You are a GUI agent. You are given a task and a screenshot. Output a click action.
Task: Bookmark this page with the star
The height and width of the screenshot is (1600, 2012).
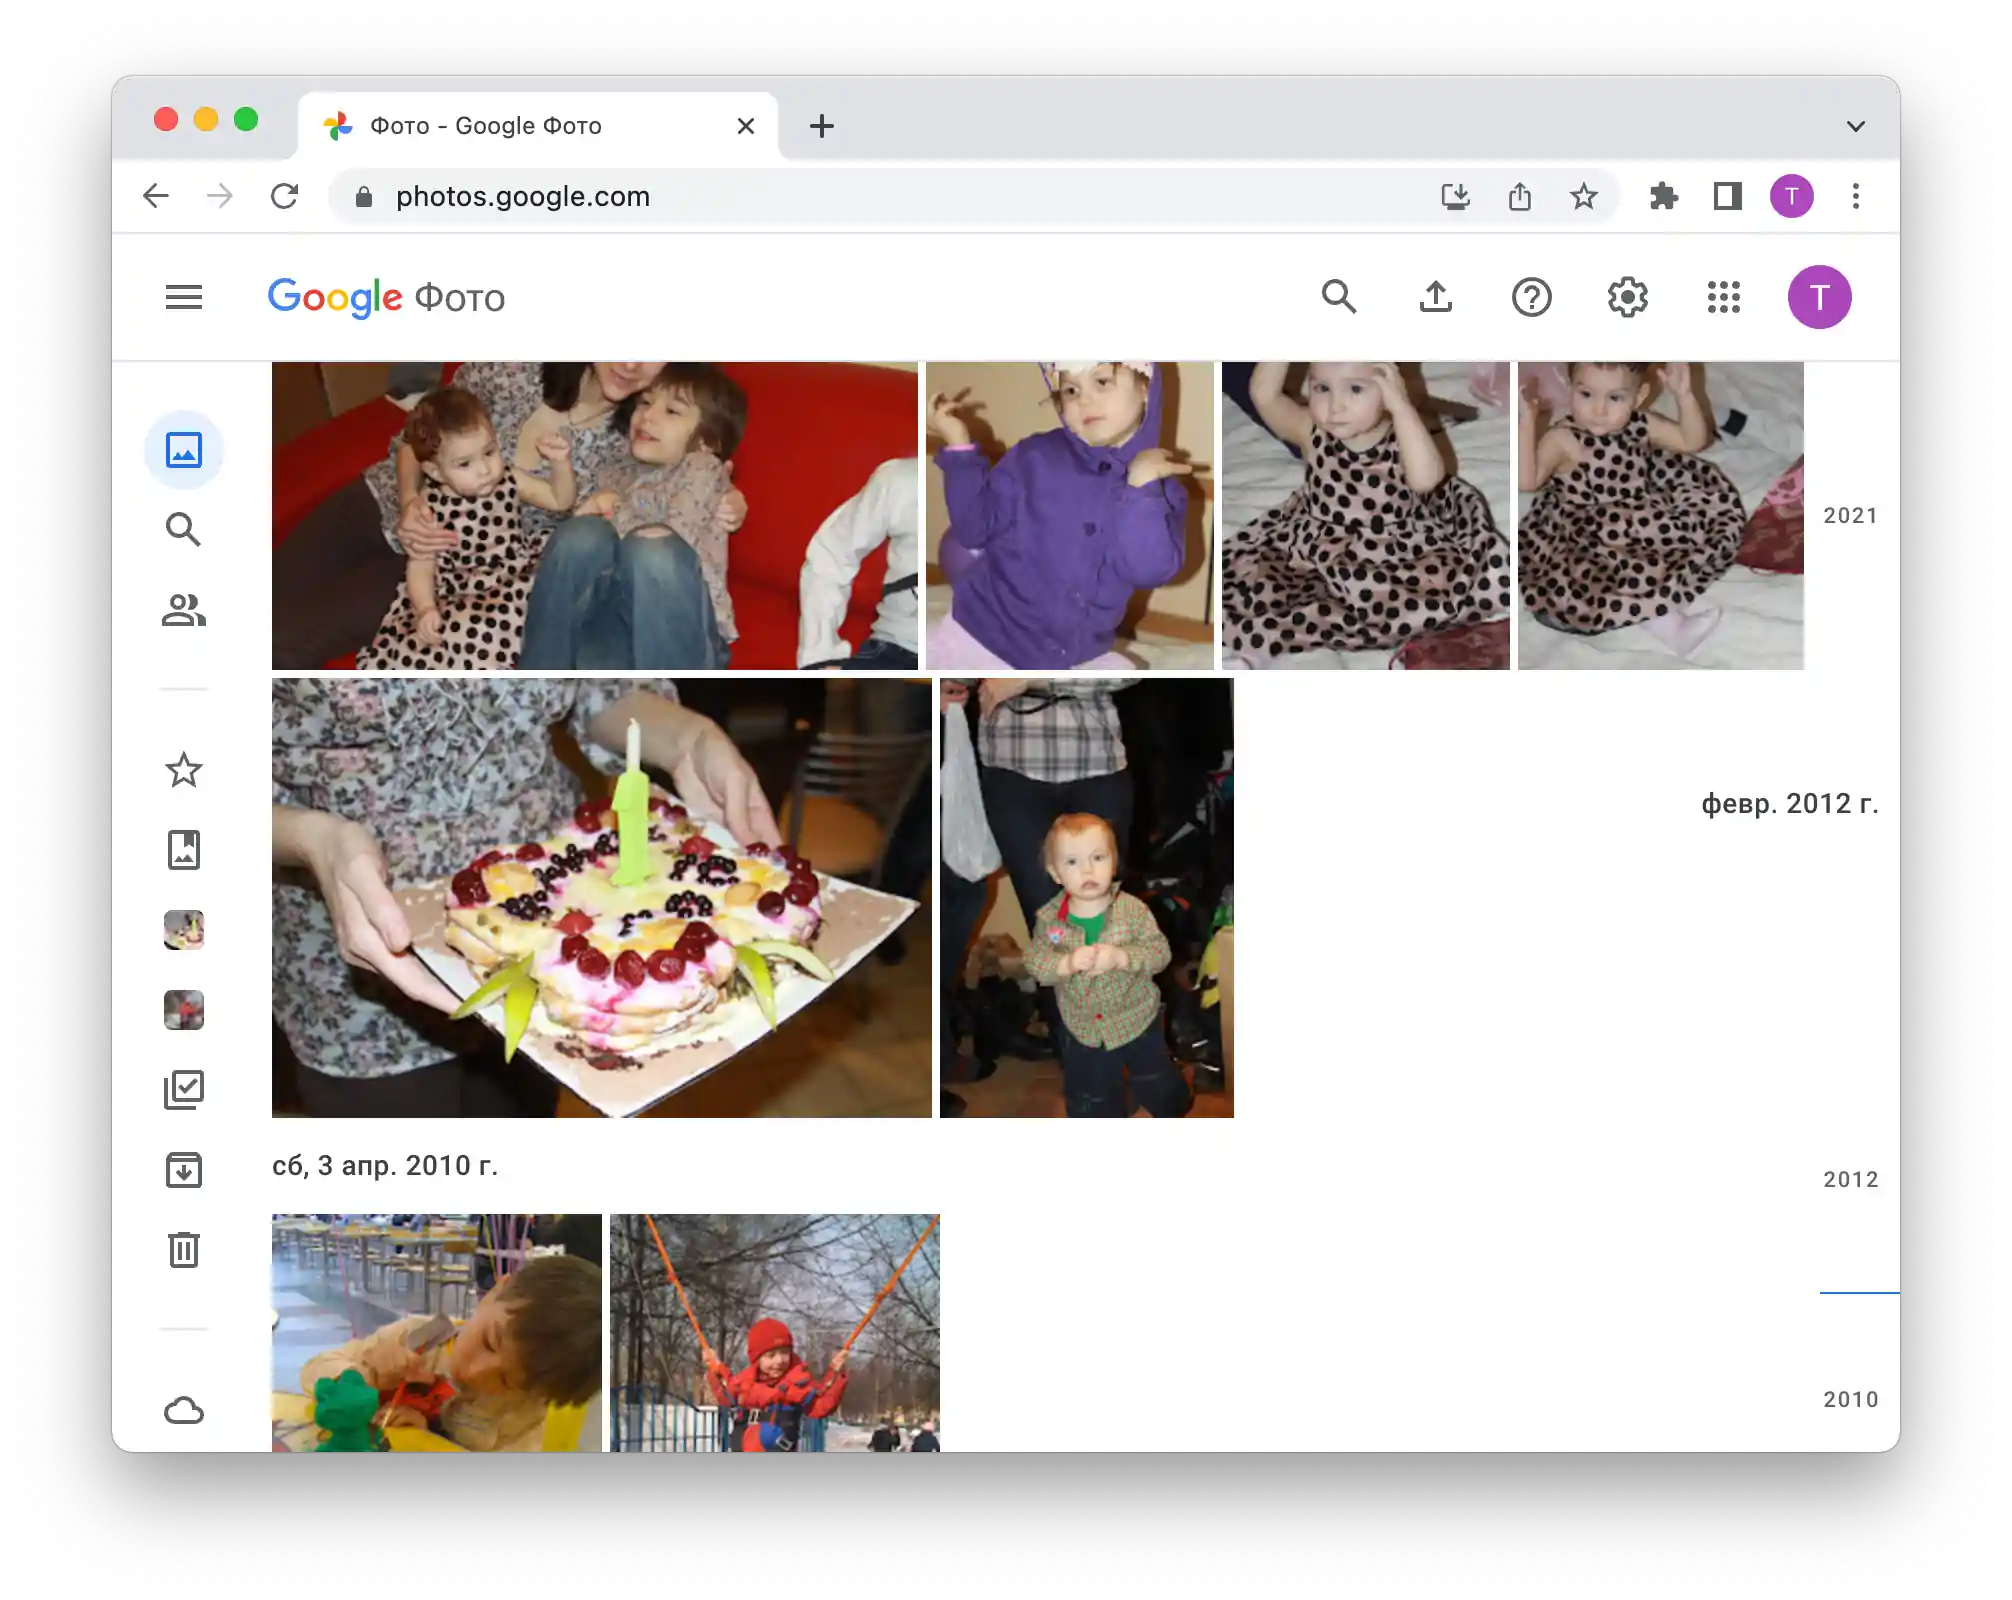[1584, 196]
